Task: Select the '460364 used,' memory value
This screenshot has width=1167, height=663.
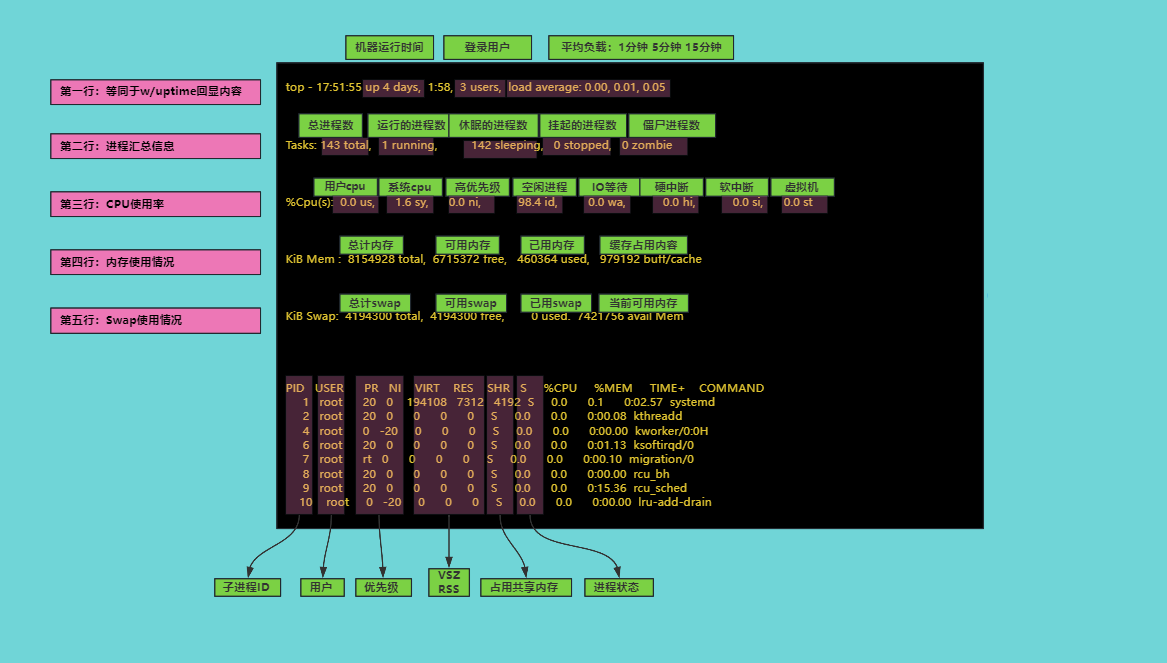Action: tap(553, 259)
